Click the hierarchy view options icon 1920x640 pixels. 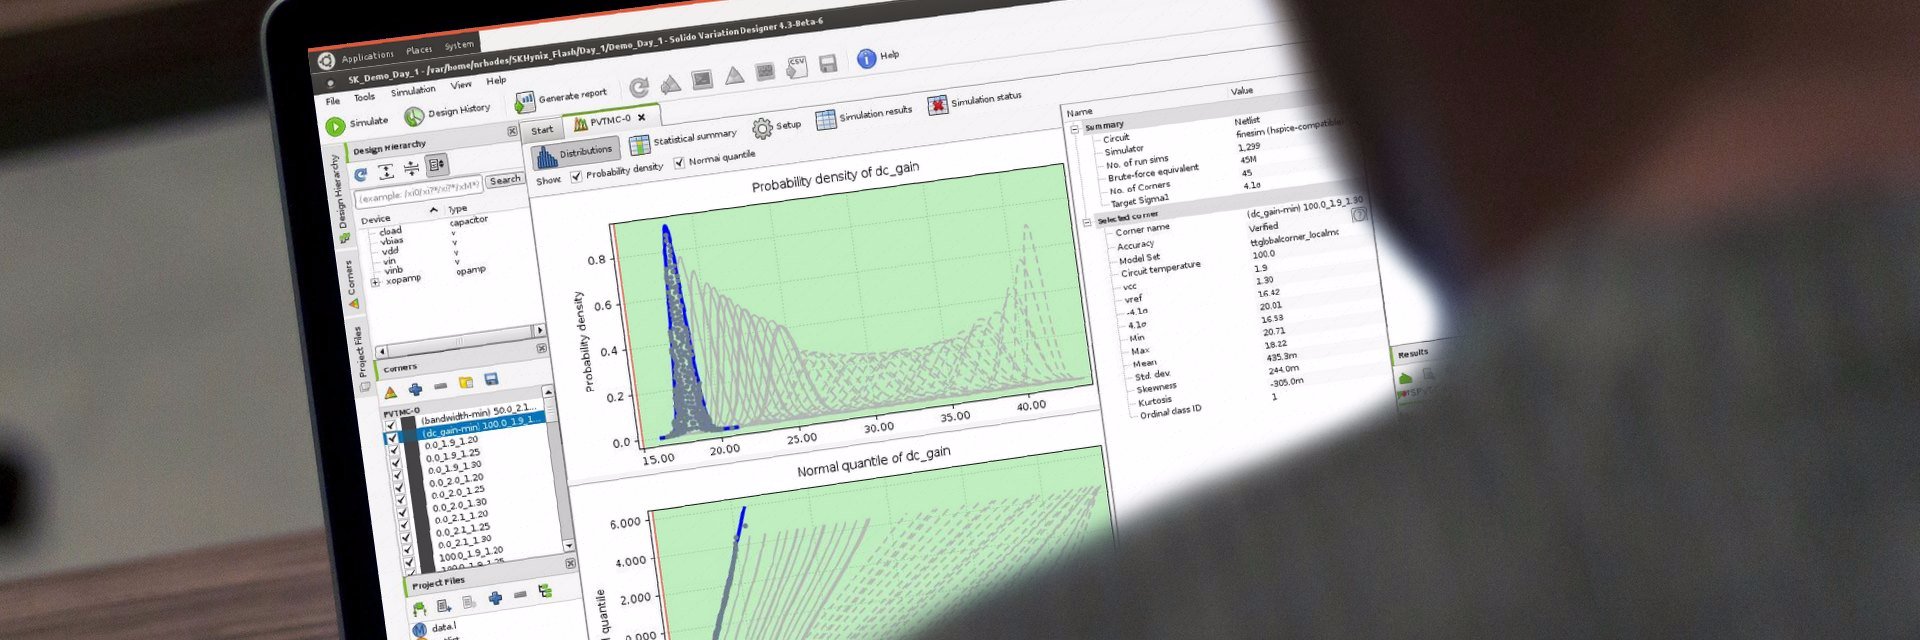(x=437, y=164)
